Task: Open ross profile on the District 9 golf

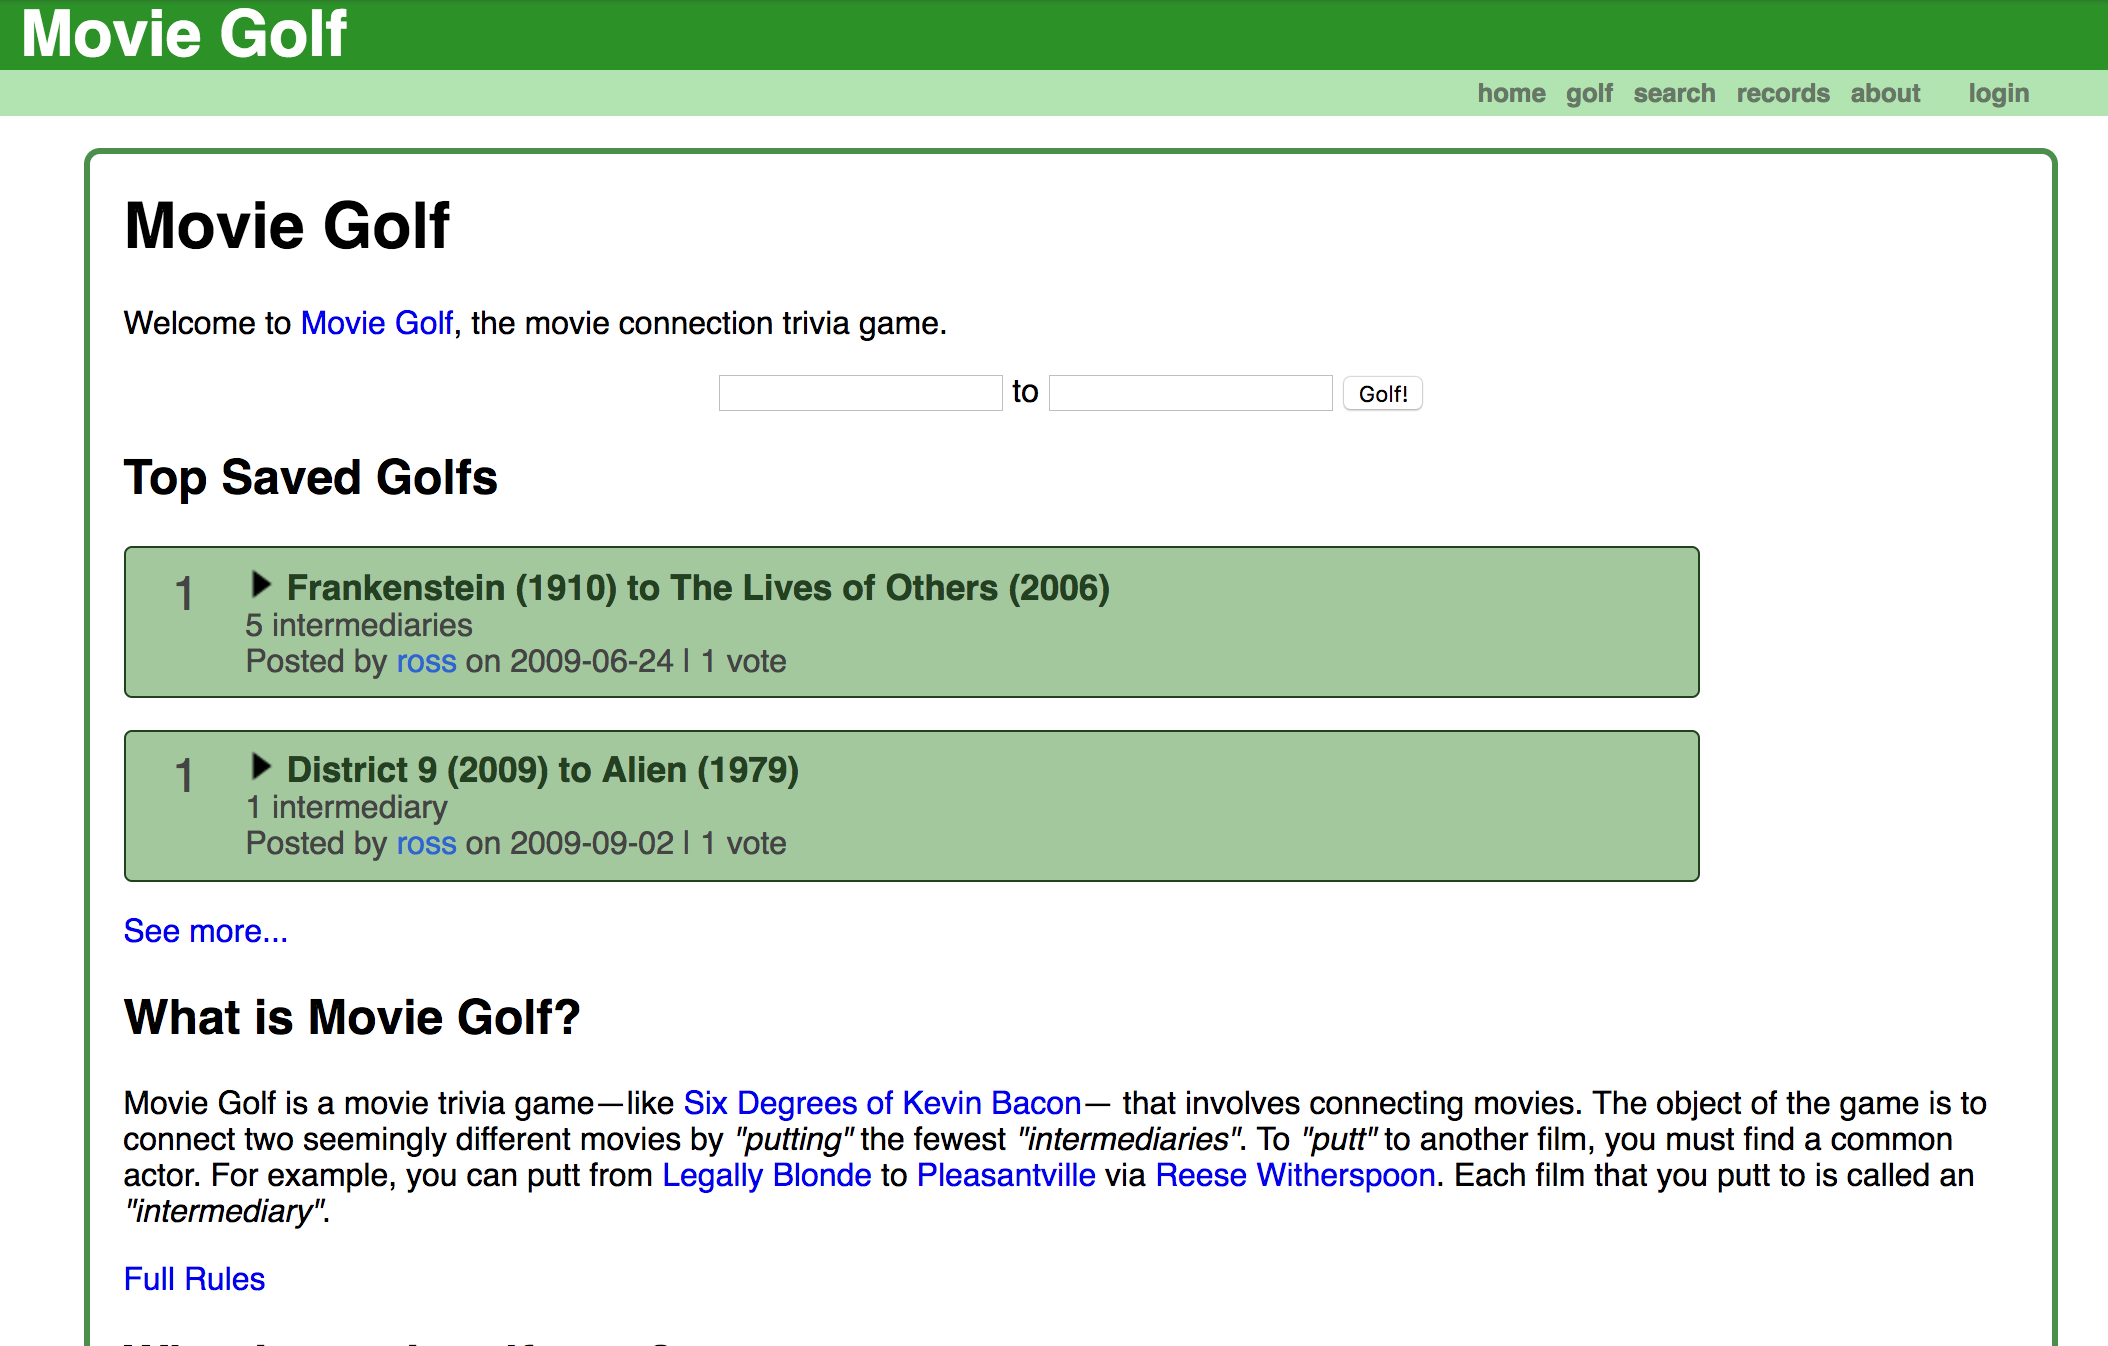Action: 427,843
